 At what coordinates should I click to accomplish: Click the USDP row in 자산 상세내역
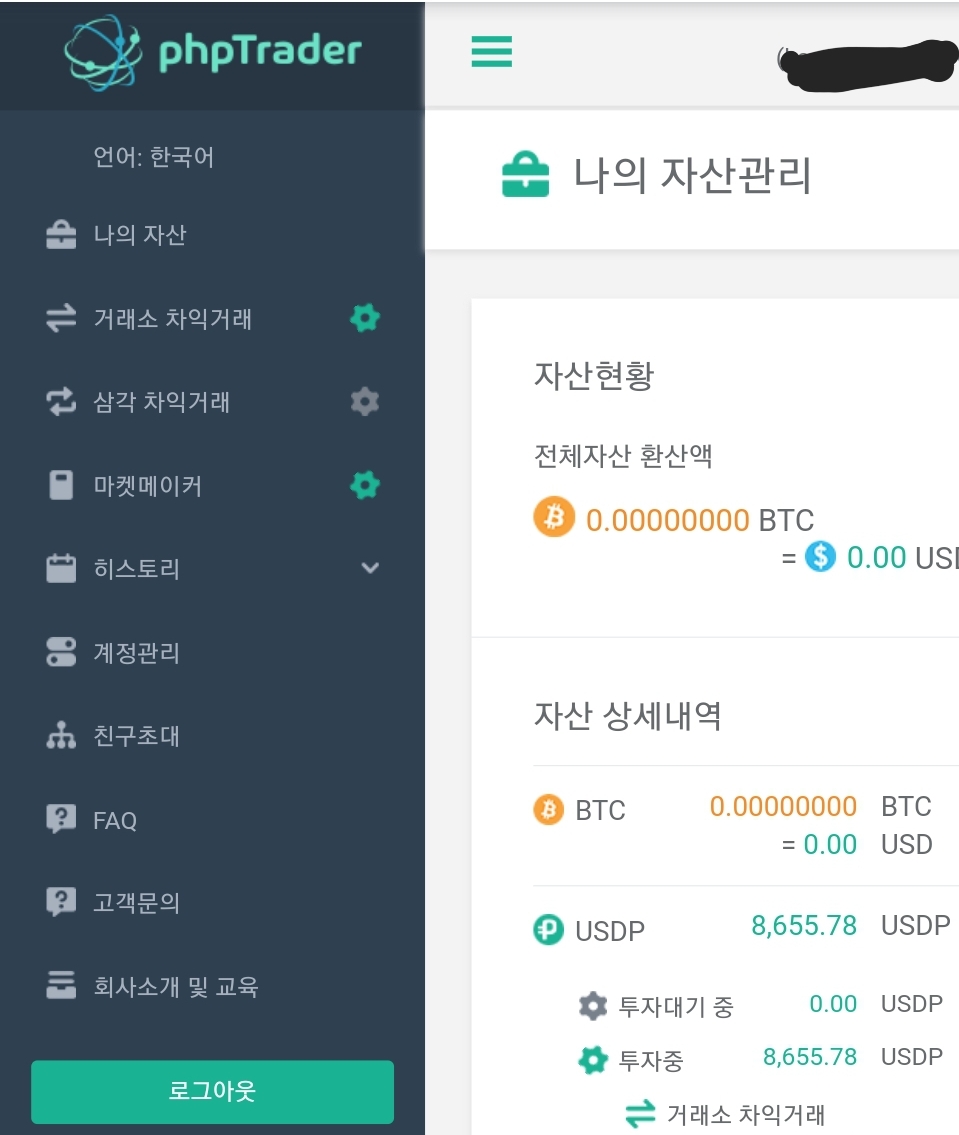click(x=610, y=931)
